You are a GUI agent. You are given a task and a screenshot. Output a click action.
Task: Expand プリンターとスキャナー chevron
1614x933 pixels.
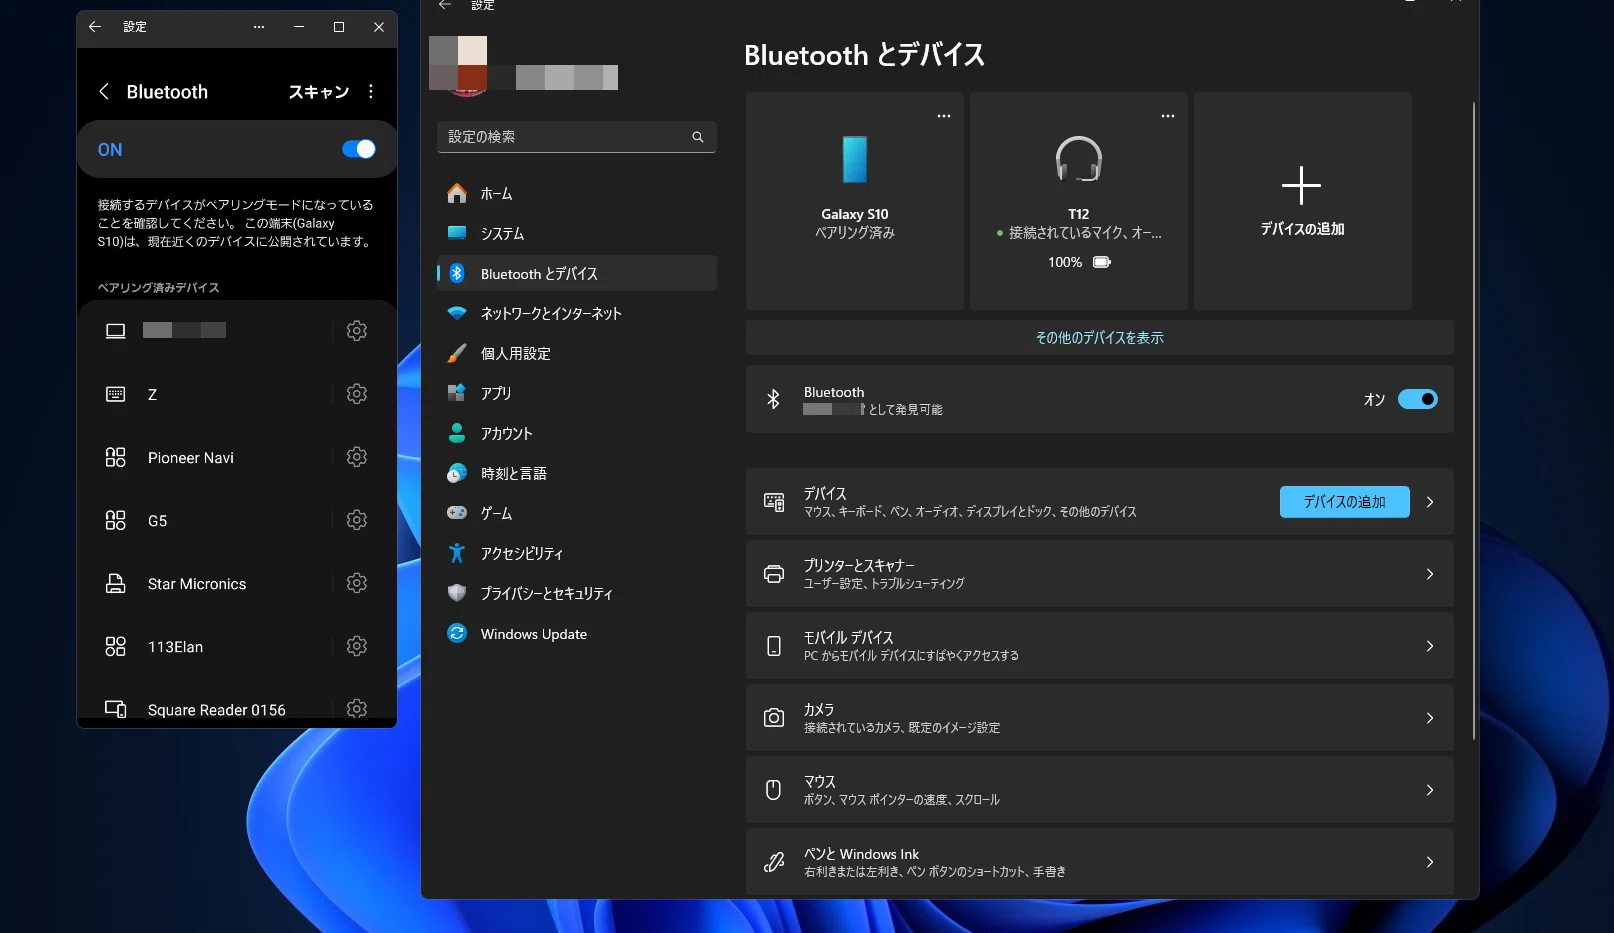click(x=1430, y=574)
